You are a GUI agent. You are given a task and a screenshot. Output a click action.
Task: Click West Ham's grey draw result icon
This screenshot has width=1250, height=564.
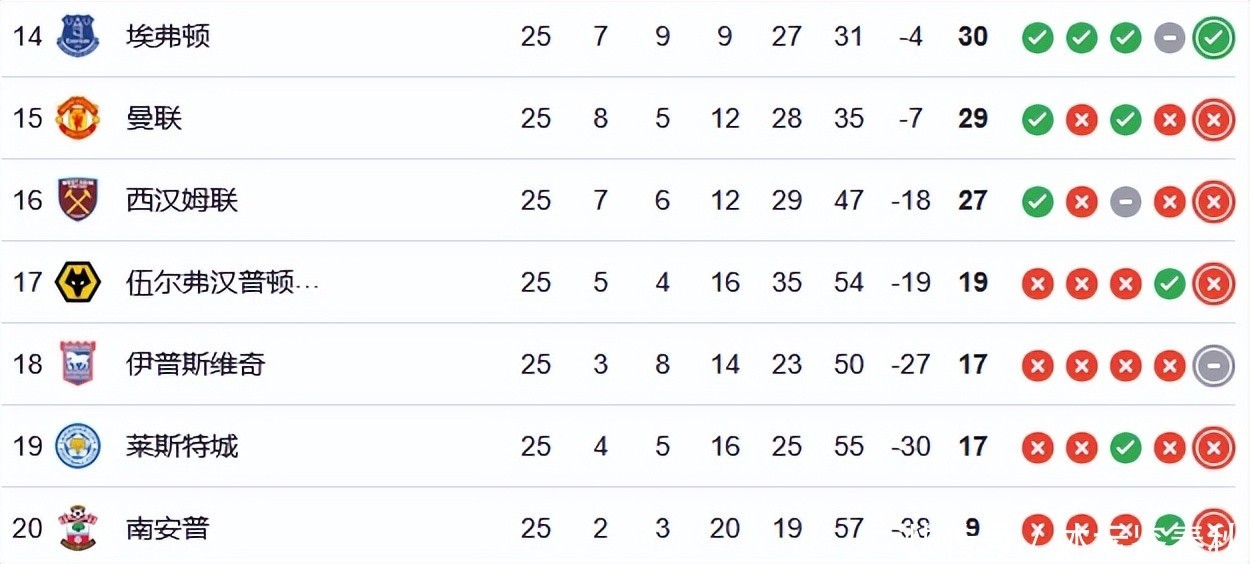pos(1125,202)
